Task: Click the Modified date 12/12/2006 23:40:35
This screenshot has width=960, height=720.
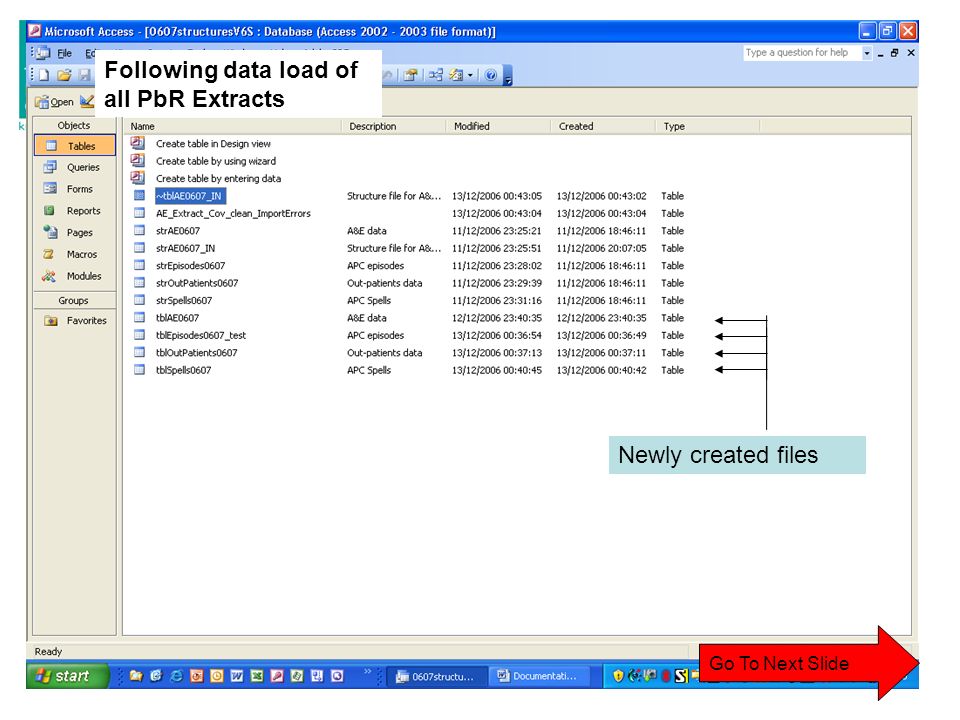Action: point(497,318)
